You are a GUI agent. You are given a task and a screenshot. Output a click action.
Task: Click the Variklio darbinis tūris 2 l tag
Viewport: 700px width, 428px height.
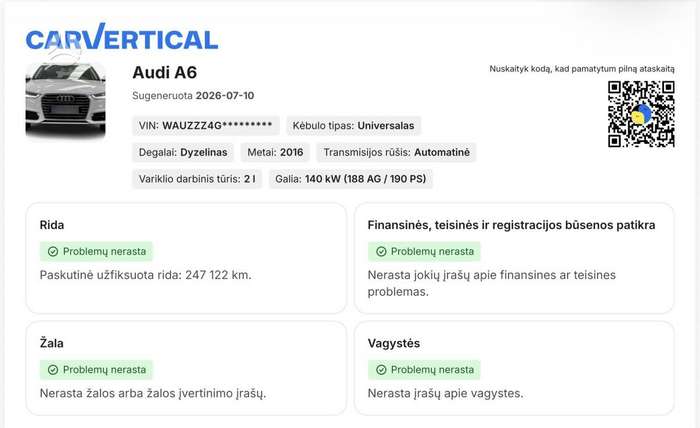197,179
